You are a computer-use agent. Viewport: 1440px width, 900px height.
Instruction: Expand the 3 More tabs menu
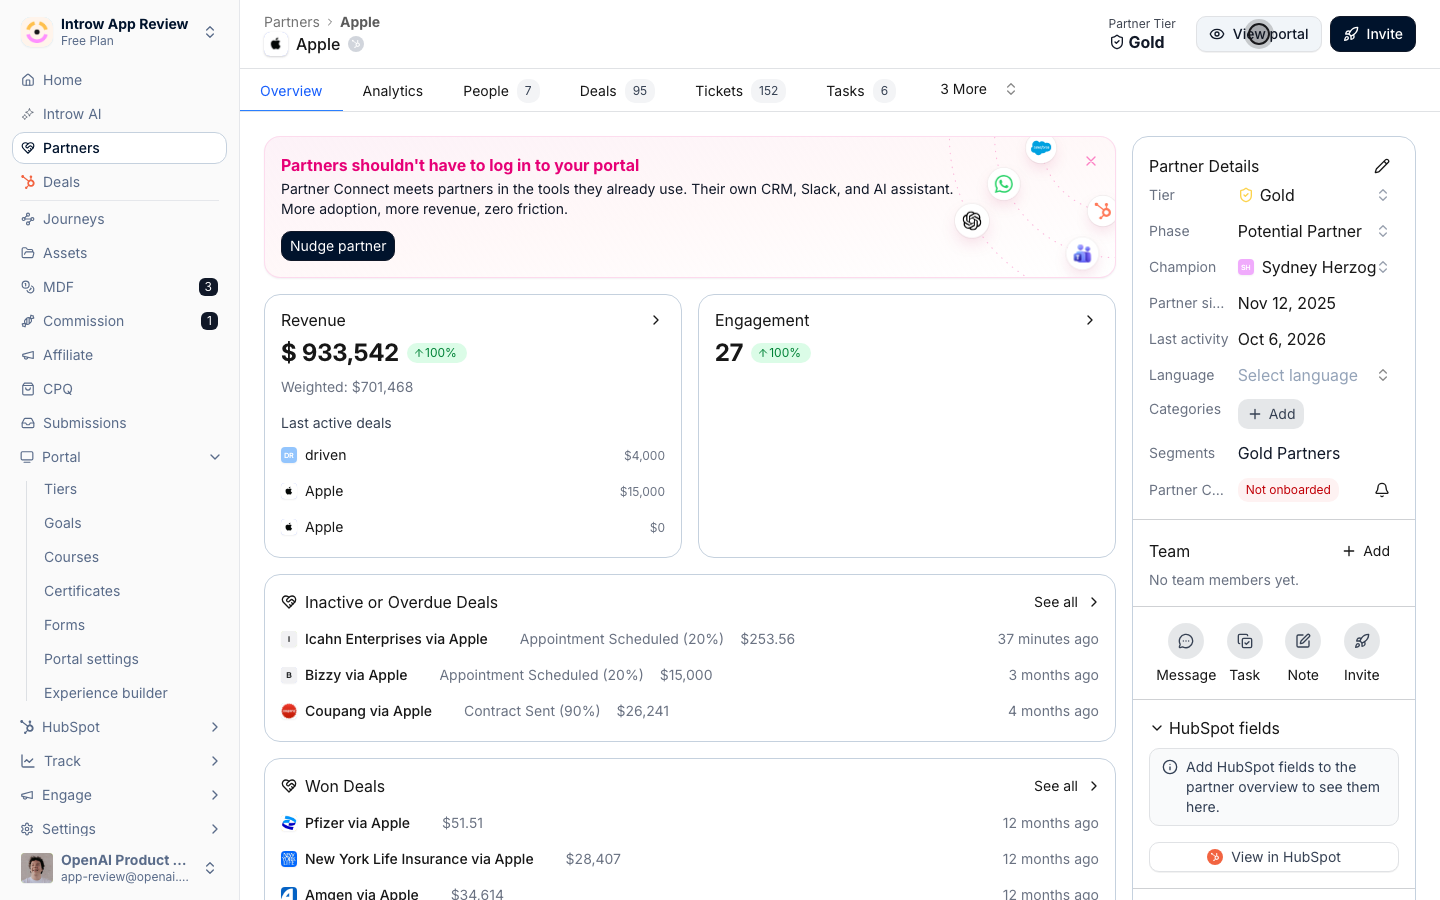pos(978,89)
